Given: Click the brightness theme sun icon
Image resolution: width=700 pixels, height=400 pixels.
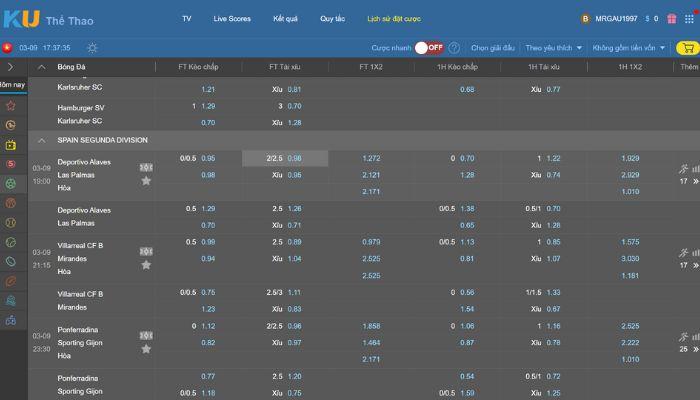Looking at the screenshot, I should point(92,47).
